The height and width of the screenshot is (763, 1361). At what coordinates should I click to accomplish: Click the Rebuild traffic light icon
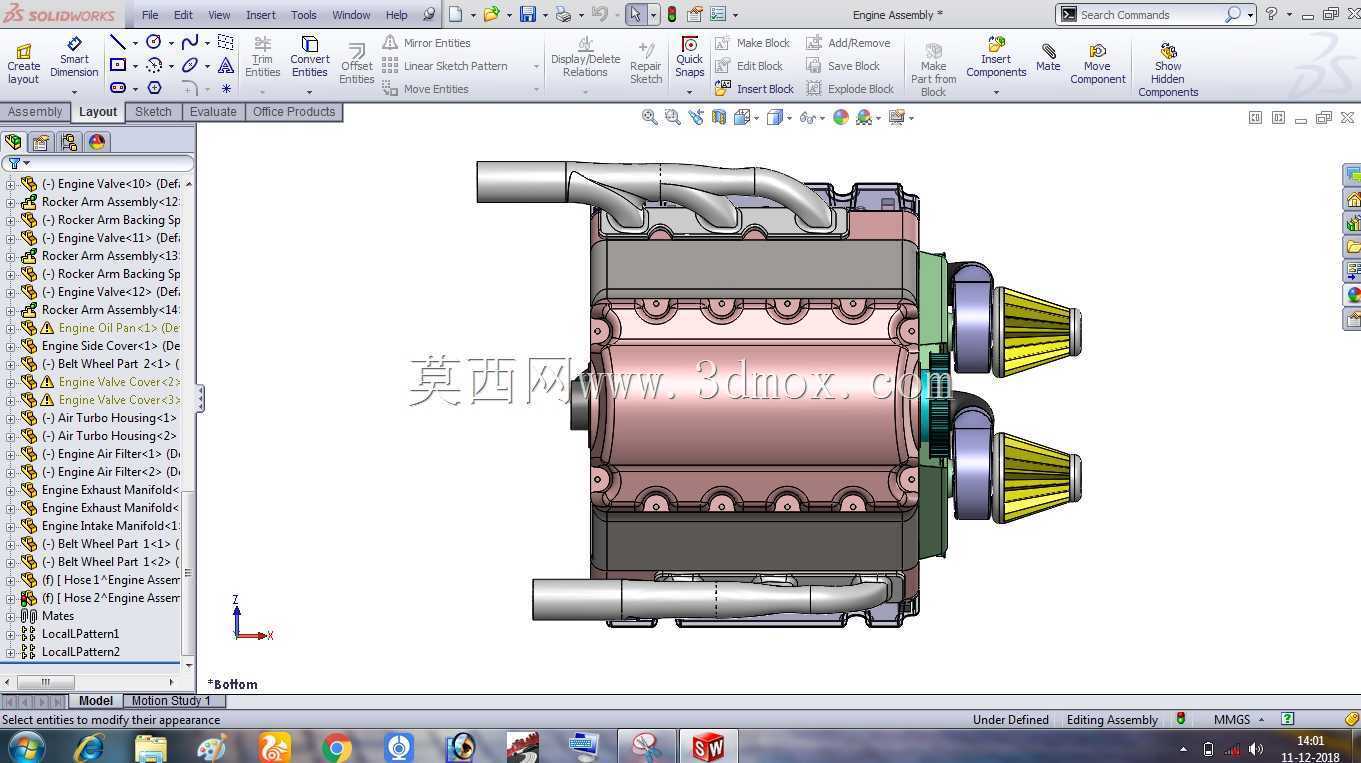[672, 14]
